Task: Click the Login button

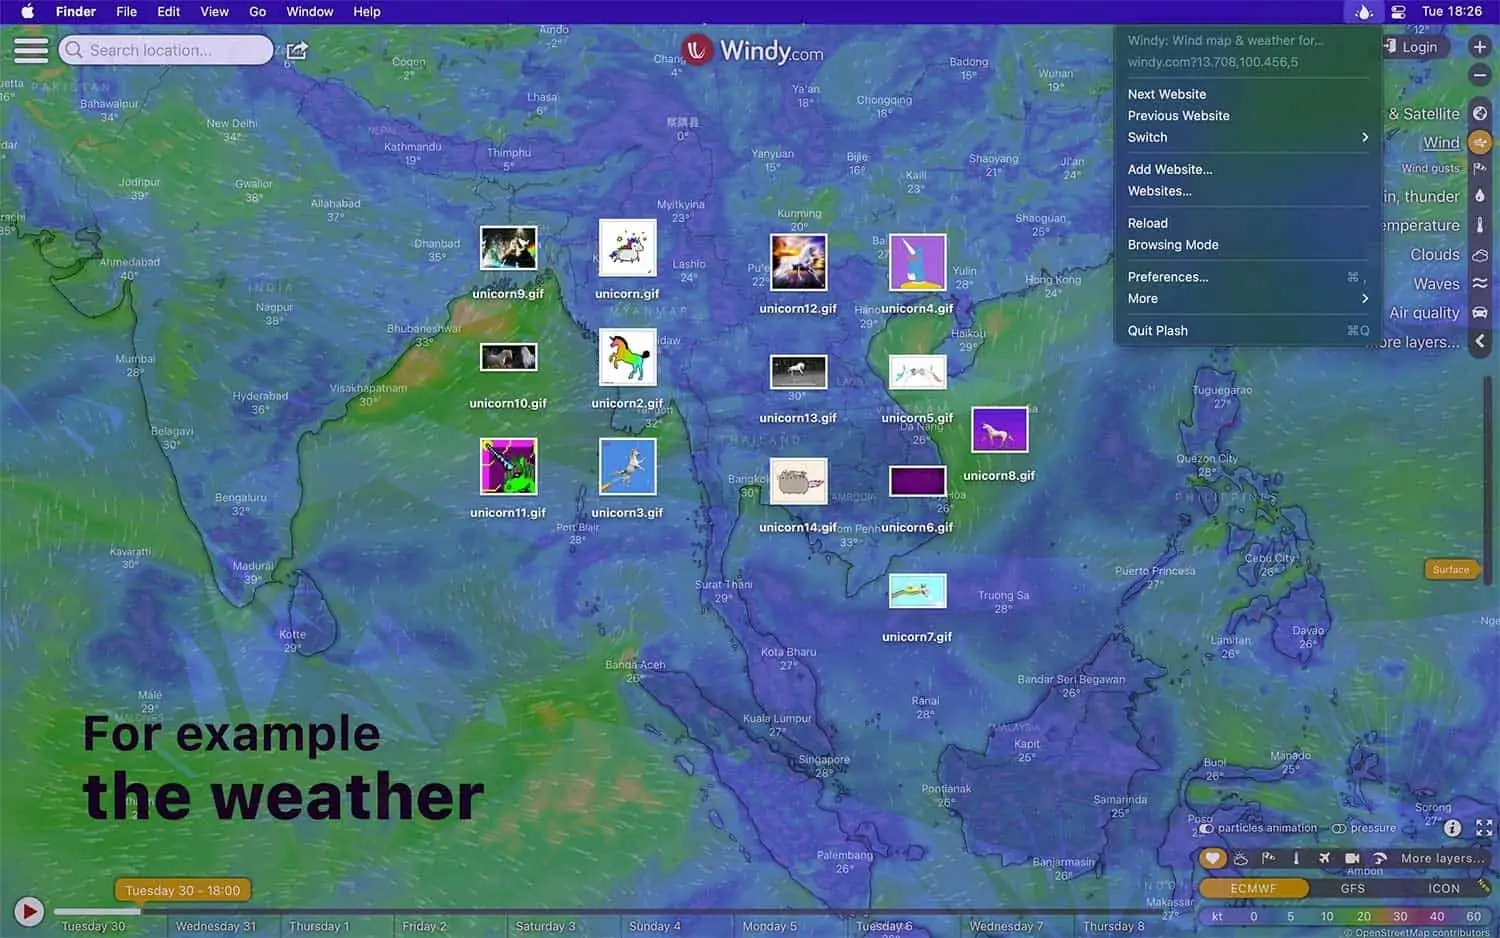Action: tap(1411, 47)
